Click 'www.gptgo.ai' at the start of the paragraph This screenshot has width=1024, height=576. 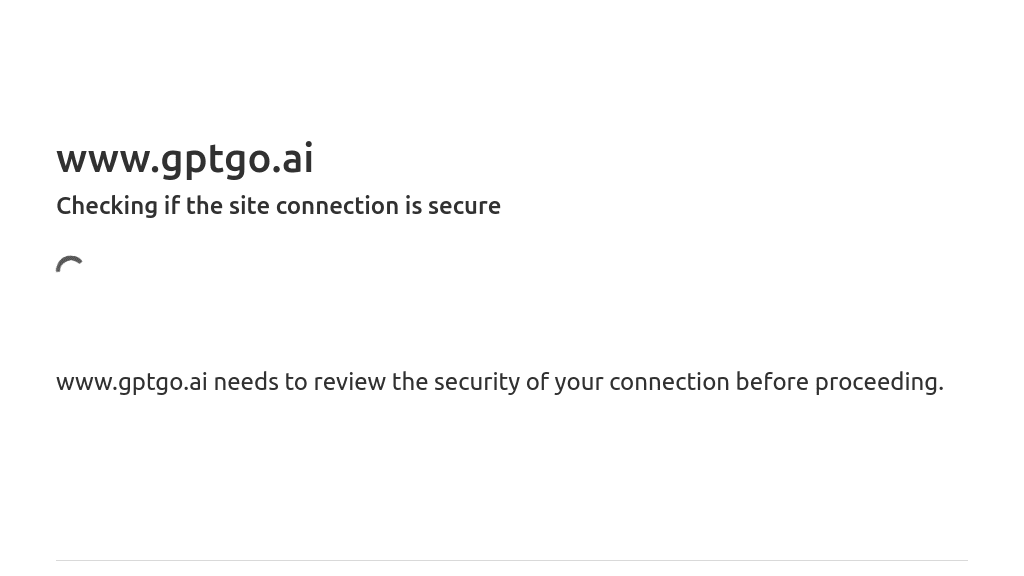[x=131, y=382]
